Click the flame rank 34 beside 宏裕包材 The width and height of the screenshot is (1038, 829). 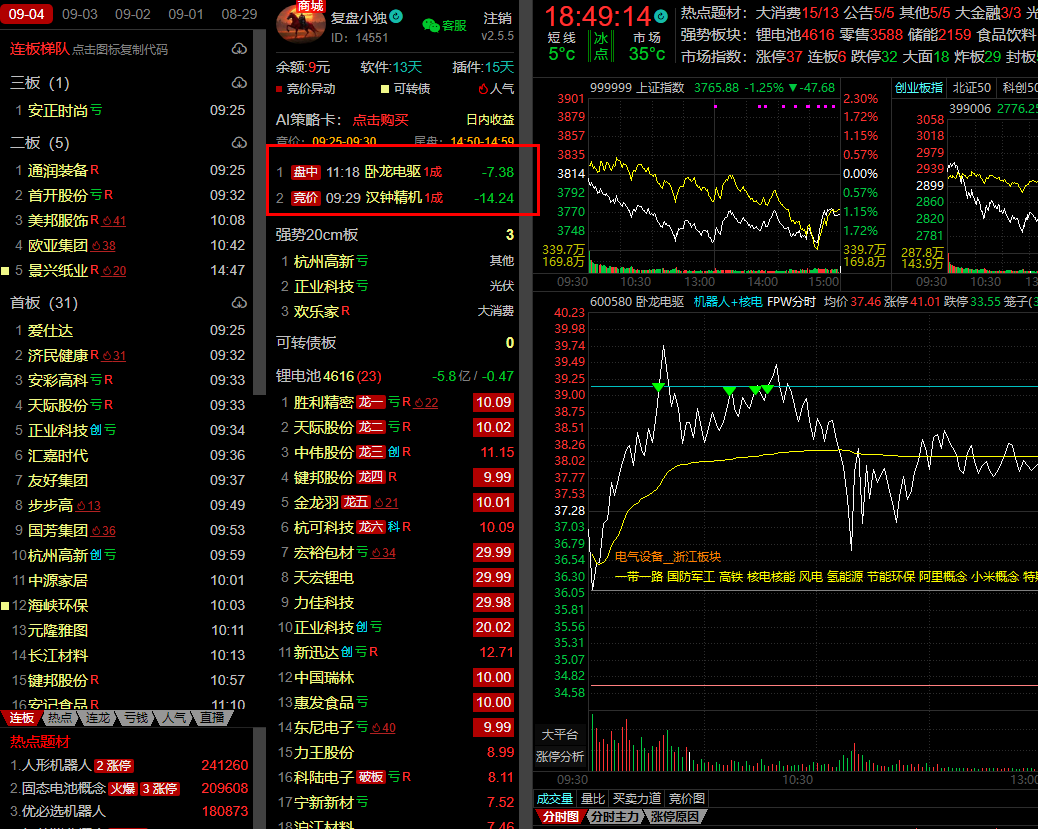[x=383, y=553]
